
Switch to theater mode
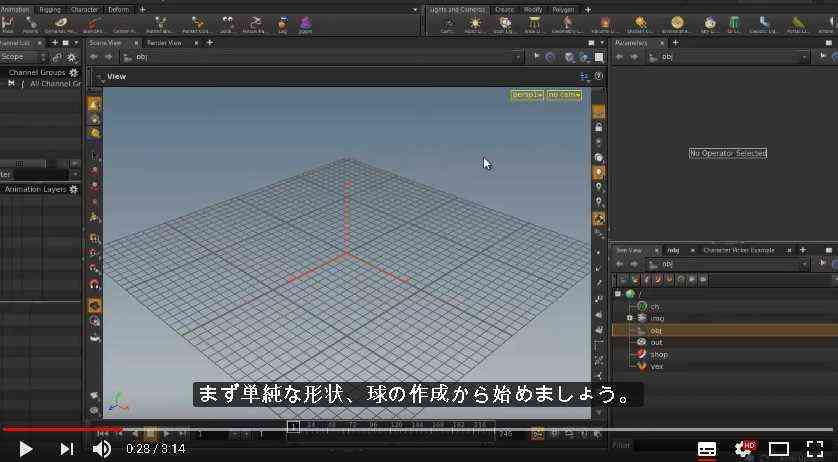click(779, 449)
